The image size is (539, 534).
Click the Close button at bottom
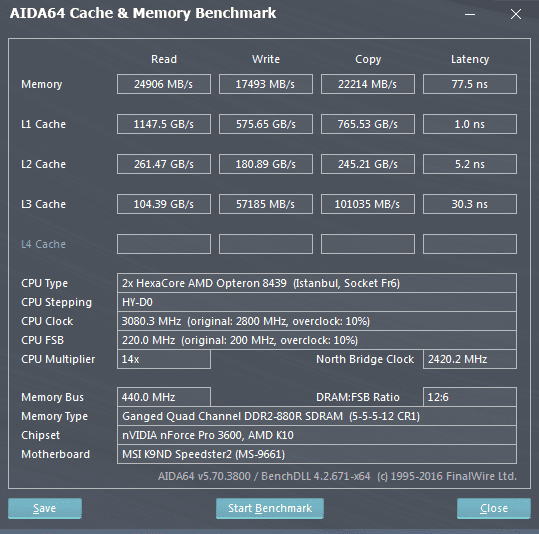click(x=494, y=508)
